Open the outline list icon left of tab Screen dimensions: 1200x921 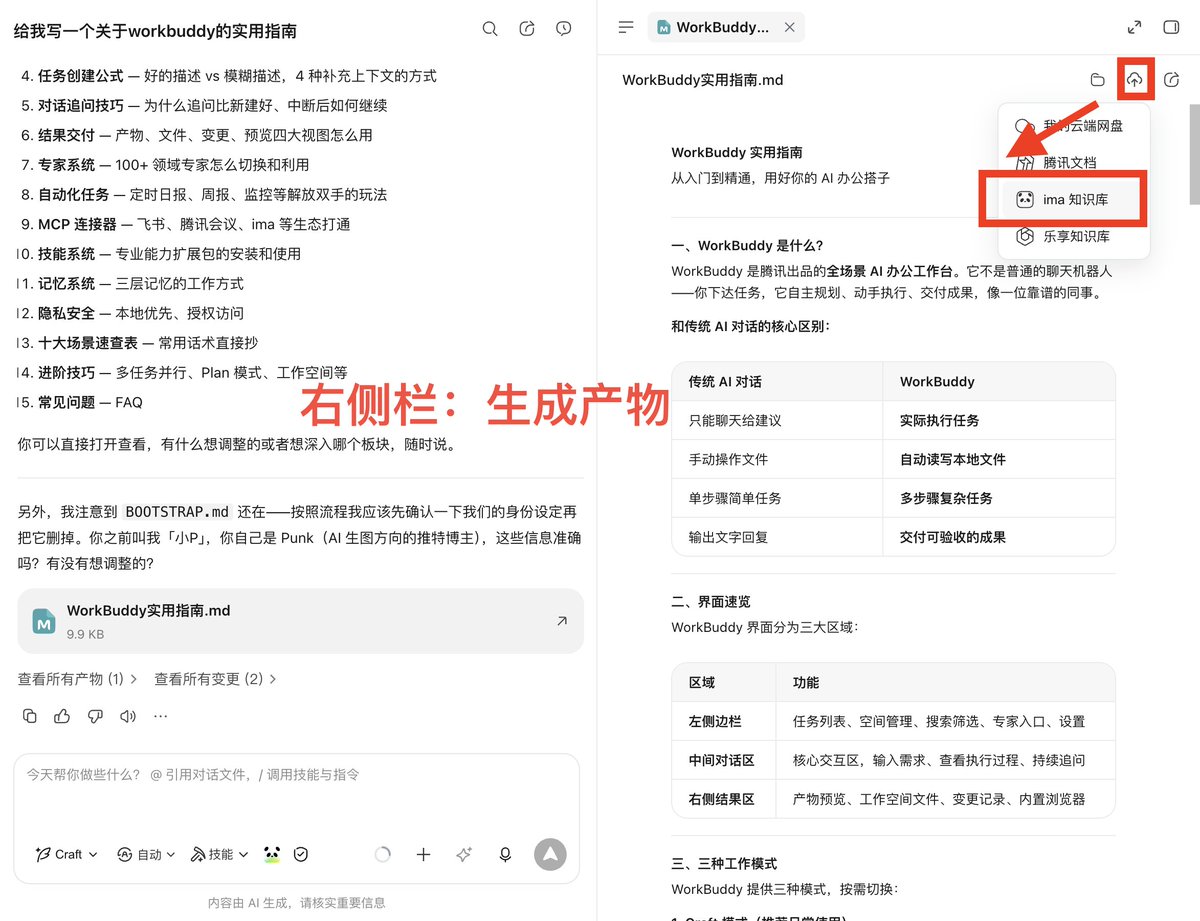[626, 28]
